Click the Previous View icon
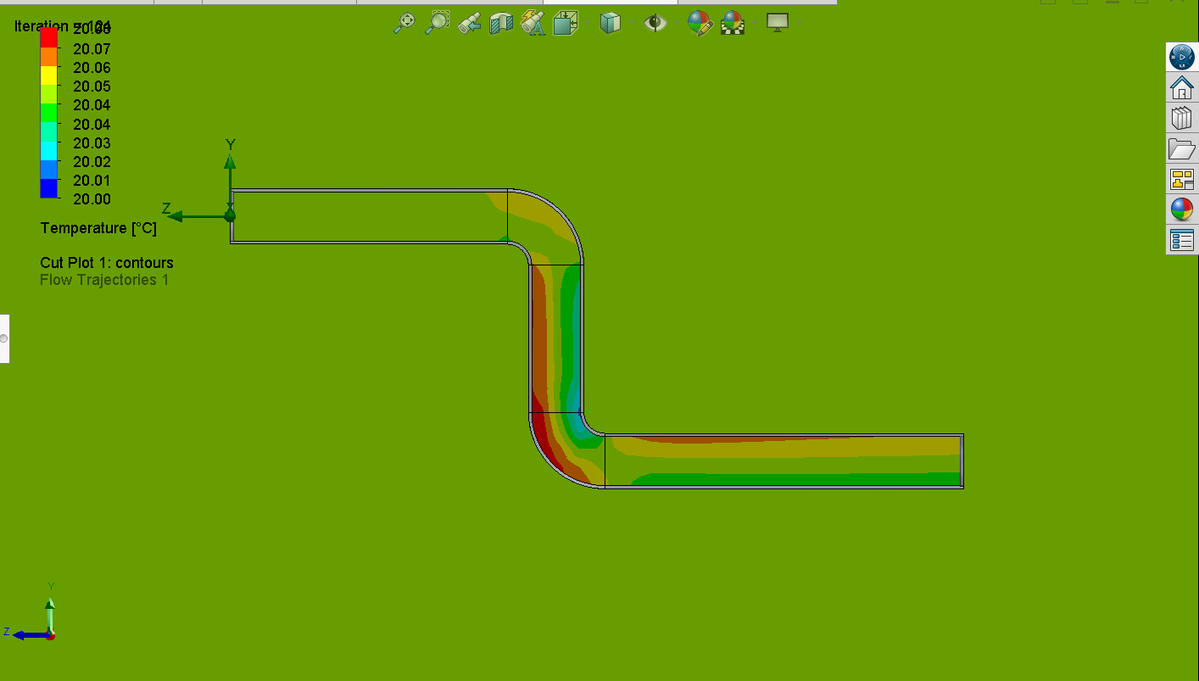 tap(468, 23)
